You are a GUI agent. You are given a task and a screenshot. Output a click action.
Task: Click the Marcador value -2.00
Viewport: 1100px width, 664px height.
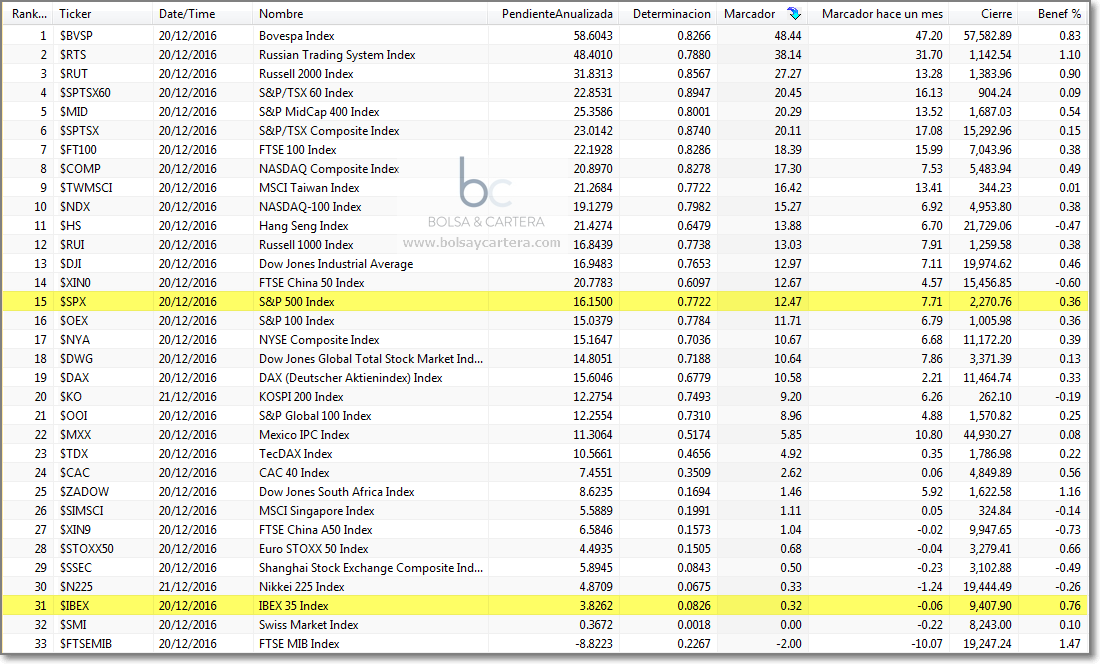[x=790, y=643]
